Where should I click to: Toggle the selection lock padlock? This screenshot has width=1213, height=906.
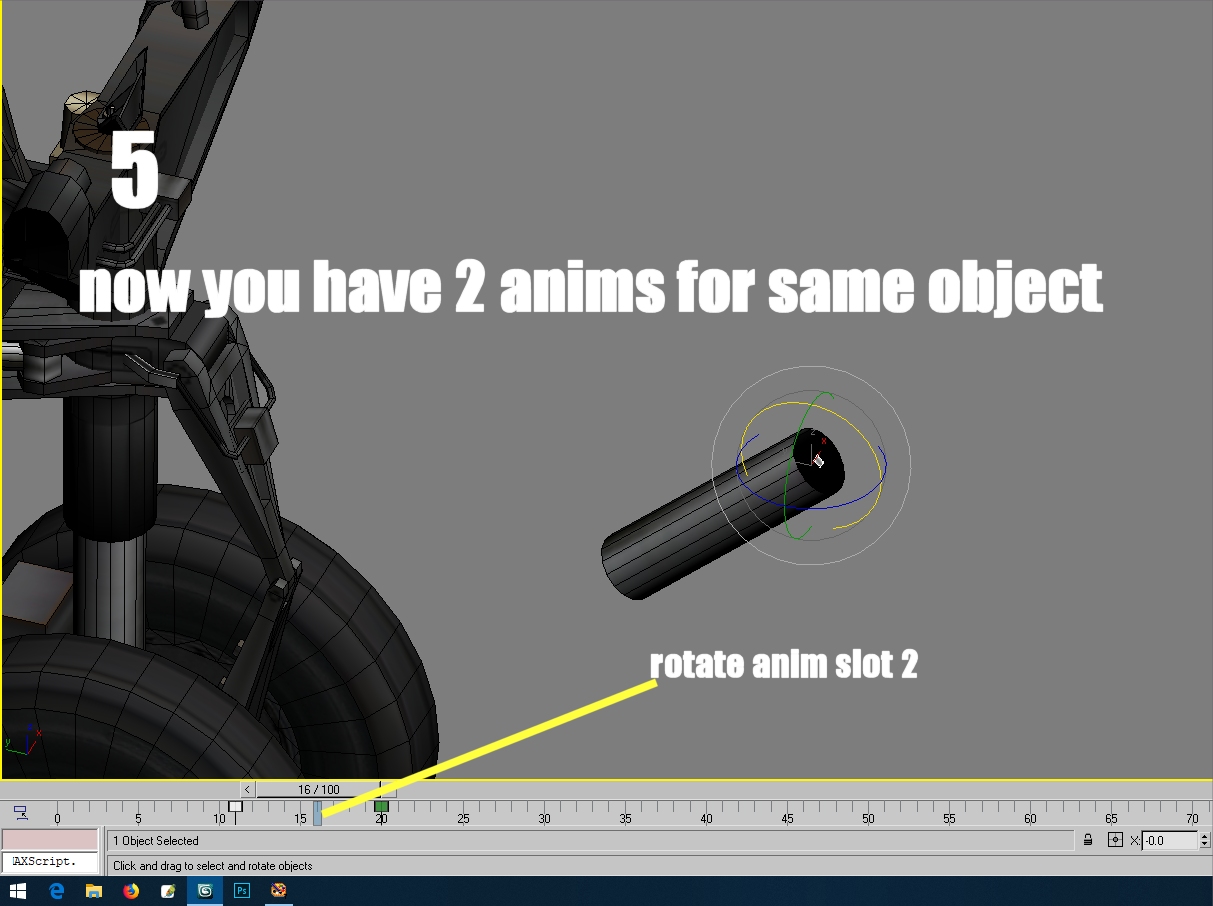pos(1088,840)
